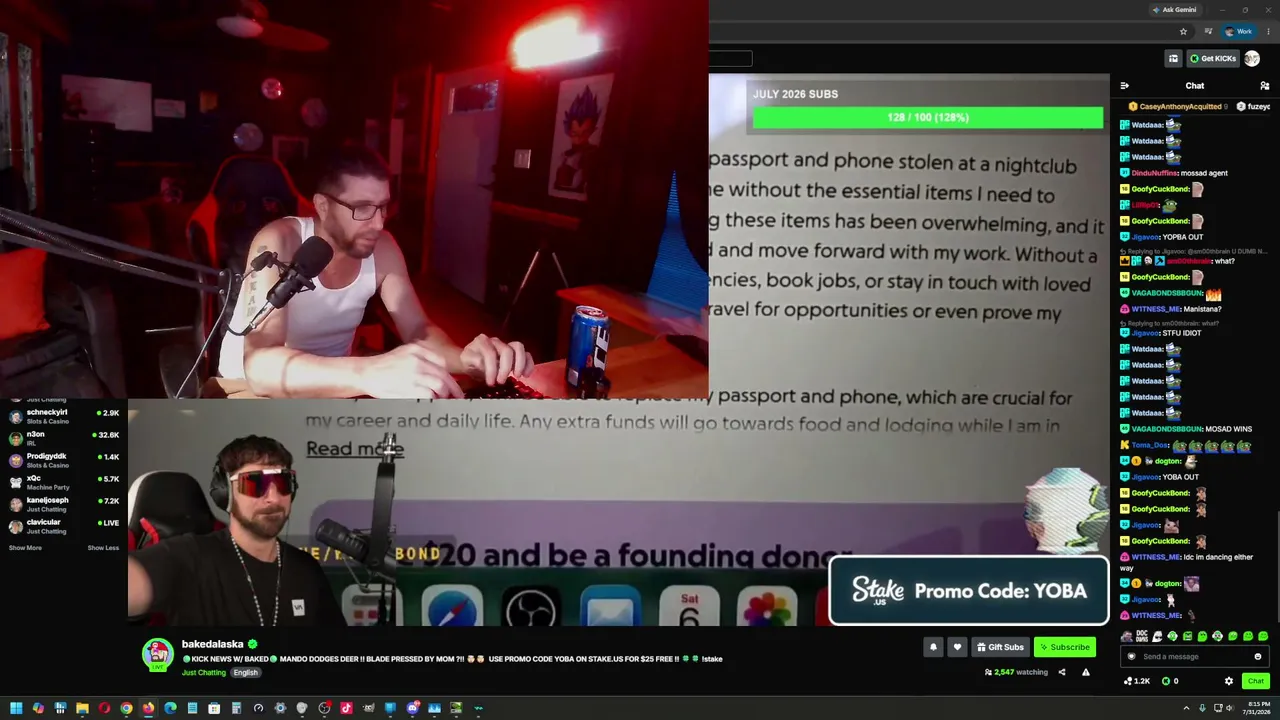Open Opera browser from the taskbar
The height and width of the screenshot is (720, 1280).
pyautogui.click(x=104, y=709)
